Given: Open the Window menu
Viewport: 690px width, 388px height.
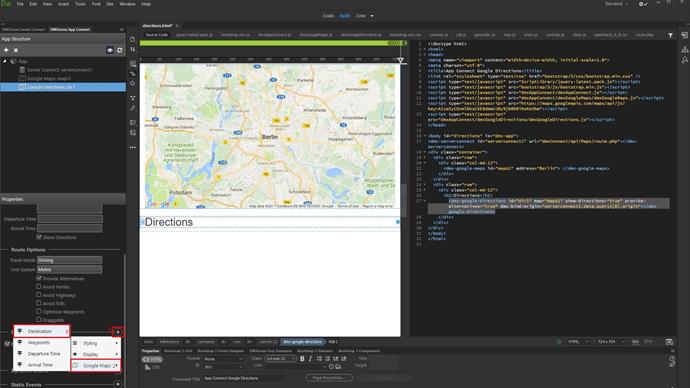Looking at the screenshot, I should click(128, 4).
